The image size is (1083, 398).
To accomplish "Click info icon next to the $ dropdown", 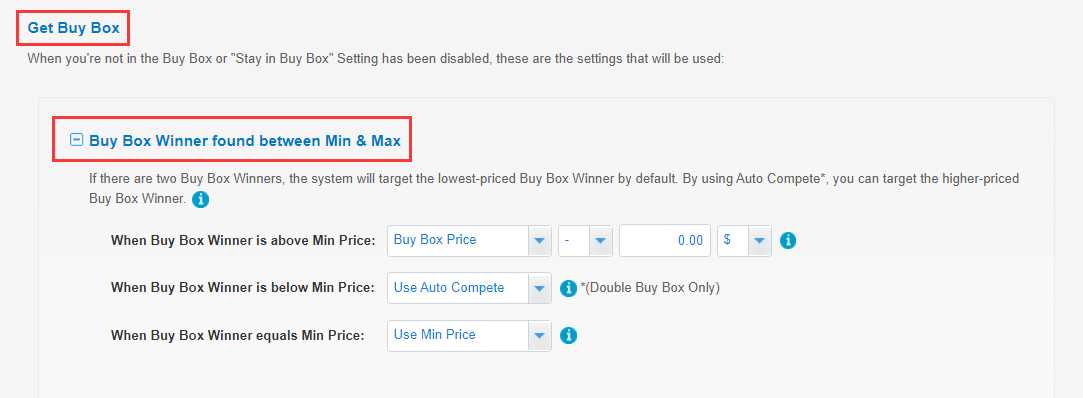I will point(788,240).
